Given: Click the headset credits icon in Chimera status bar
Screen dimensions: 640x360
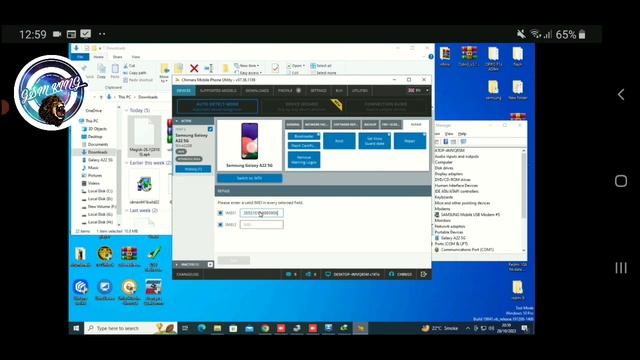Looking at the screenshot, I should click(391, 274).
